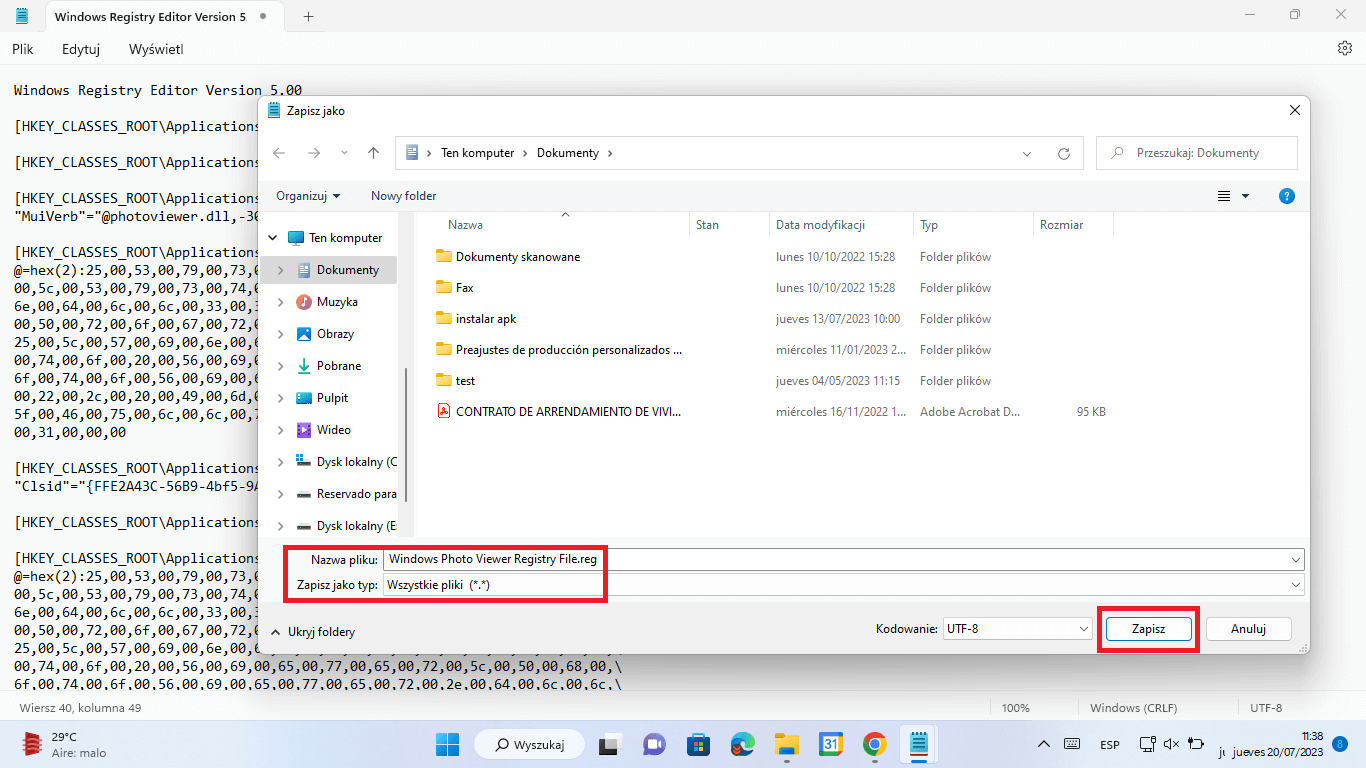Show hidden tray icons chevron
Viewport: 1366px width, 768px height.
[x=1044, y=745]
